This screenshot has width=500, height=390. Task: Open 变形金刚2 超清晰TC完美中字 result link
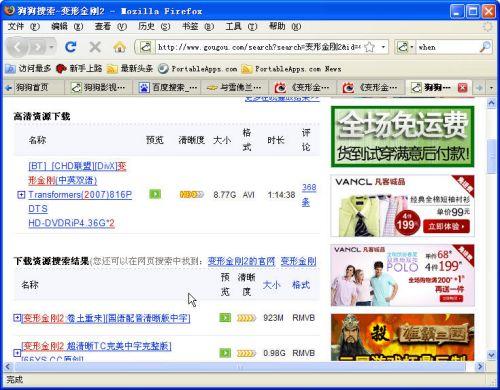pyautogui.click(x=96, y=346)
